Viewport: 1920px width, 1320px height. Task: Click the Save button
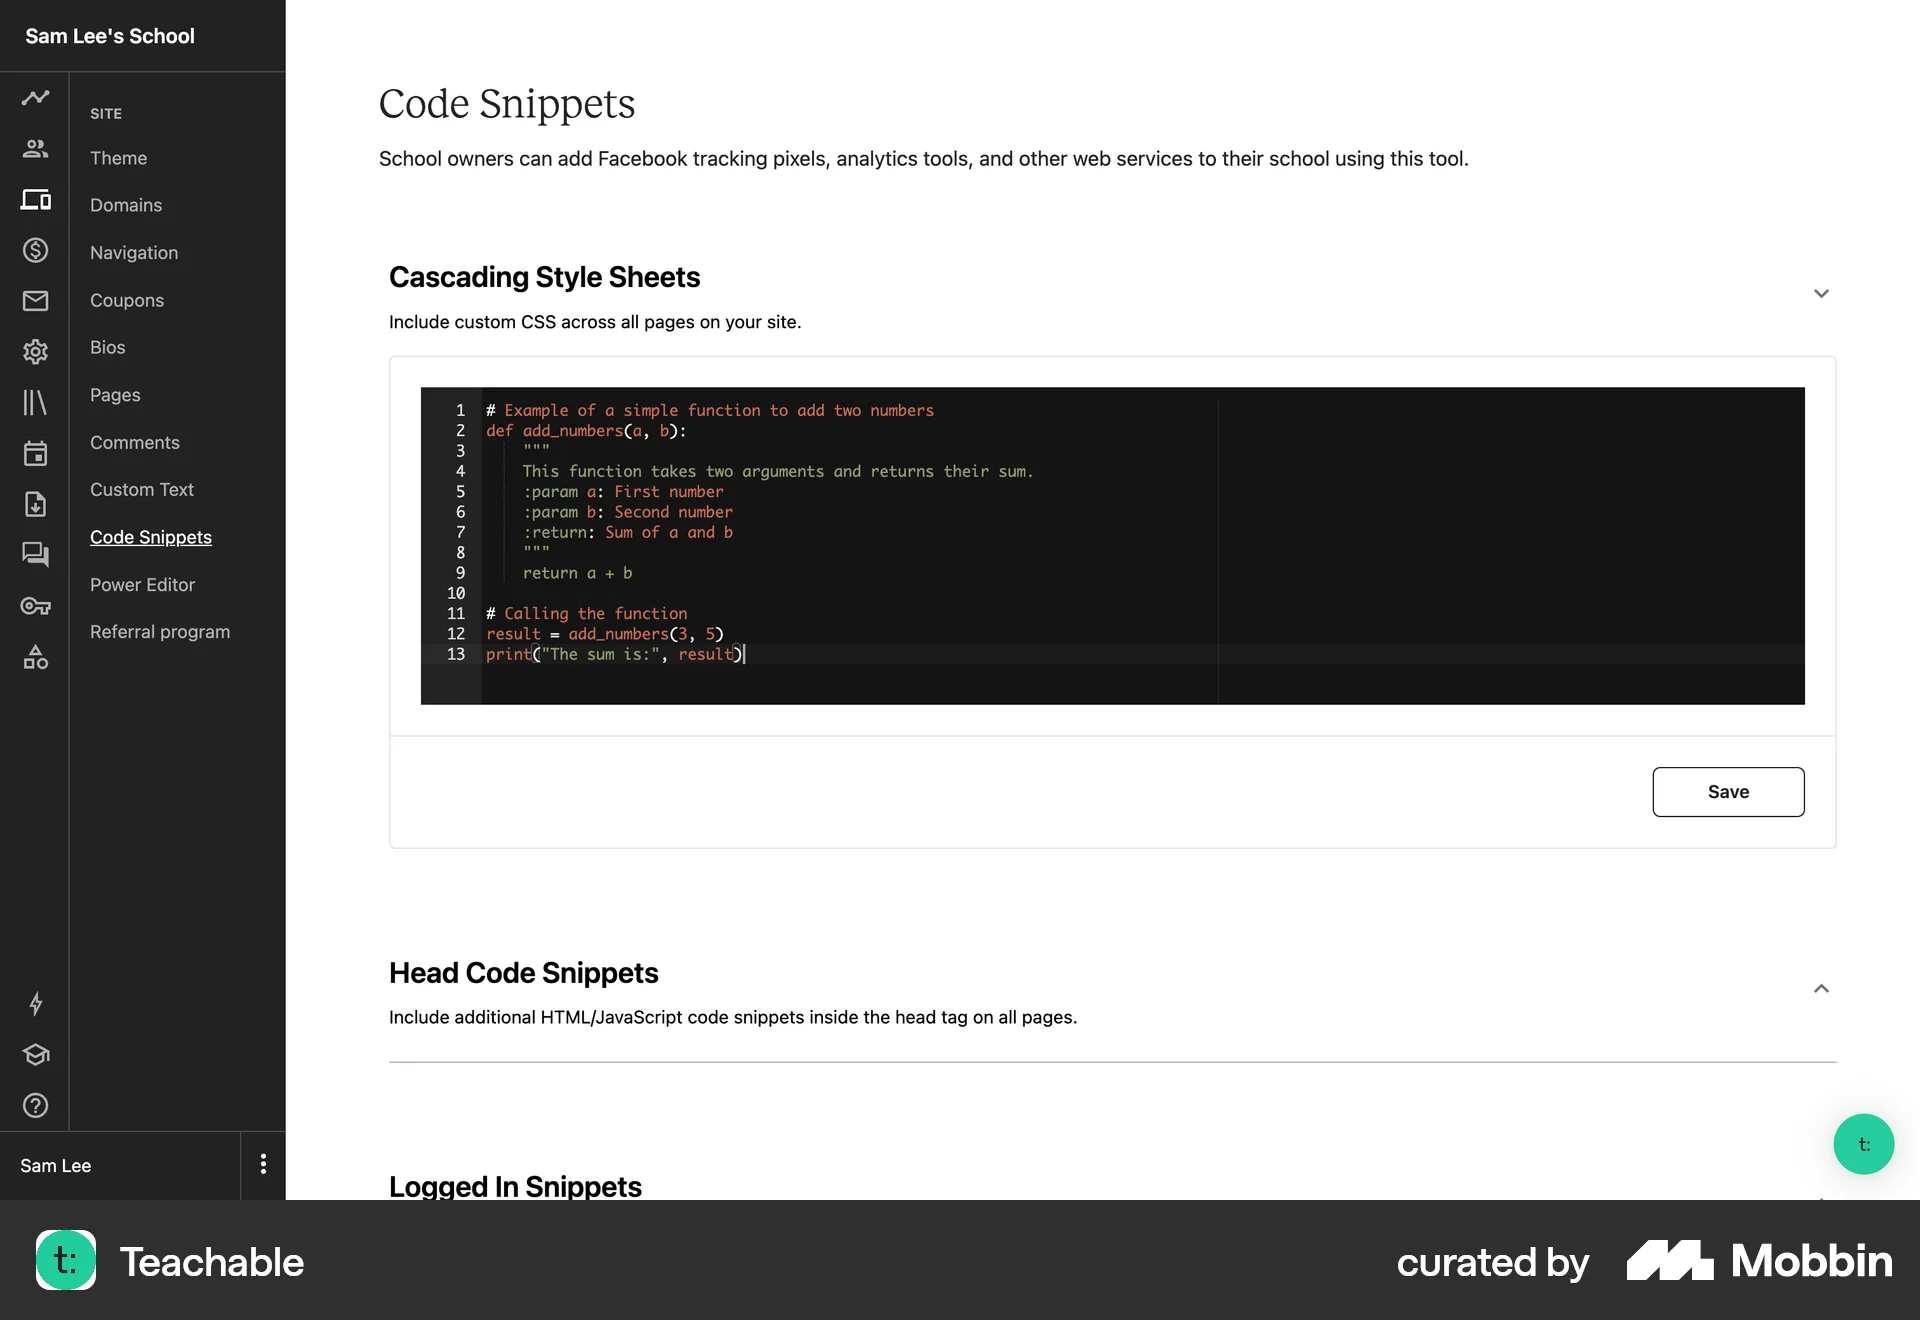click(1728, 791)
